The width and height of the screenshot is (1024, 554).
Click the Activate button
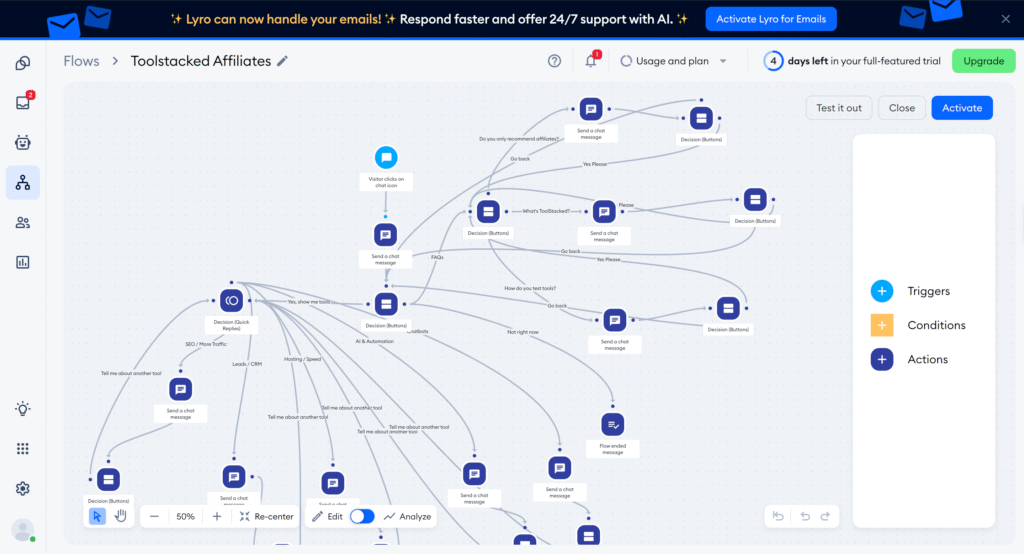[961, 108]
